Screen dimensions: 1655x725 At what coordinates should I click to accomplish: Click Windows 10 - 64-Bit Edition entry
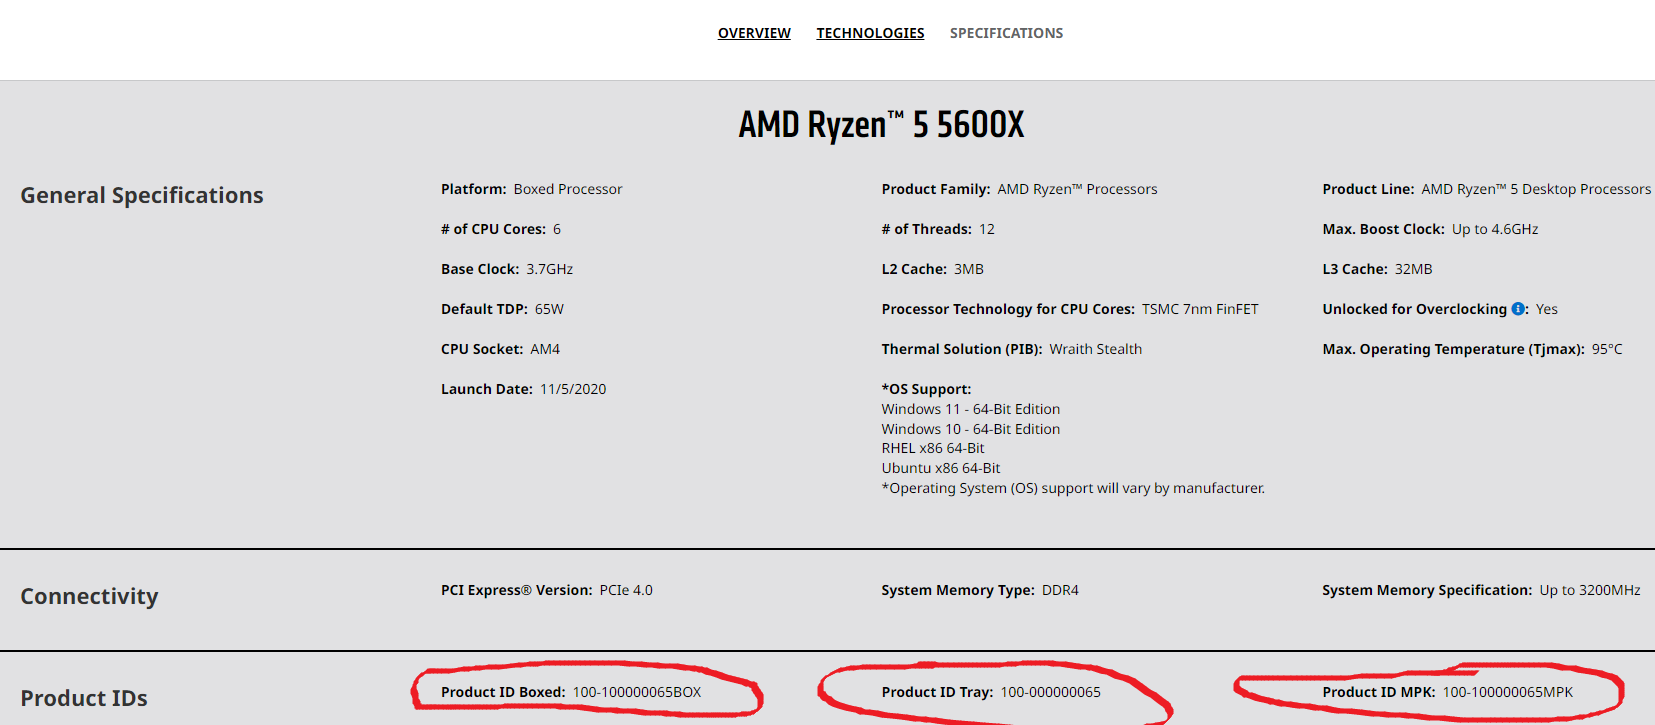click(x=971, y=429)
